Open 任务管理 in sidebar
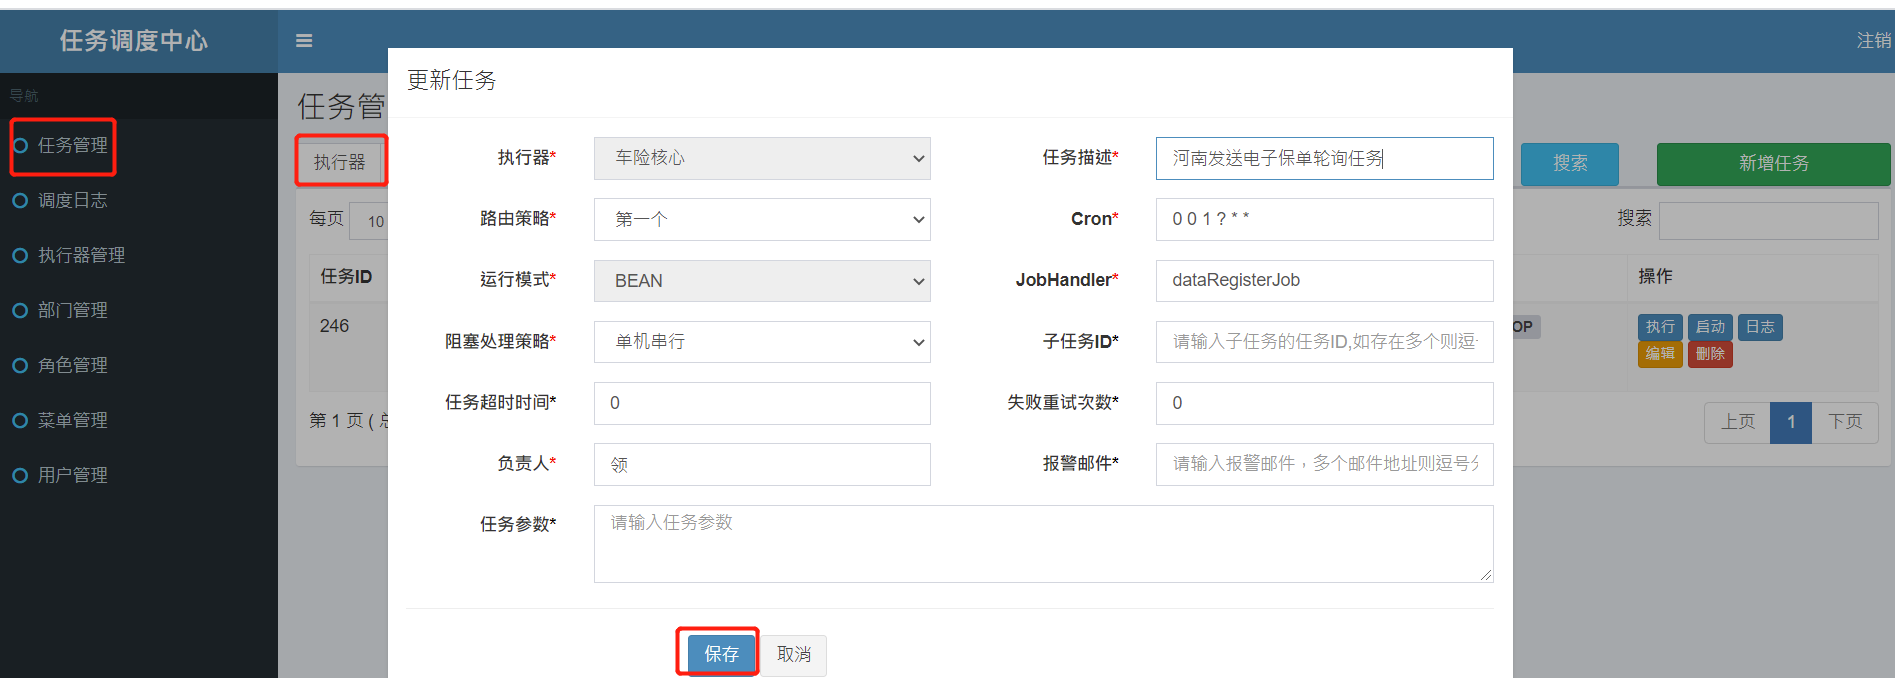The image size is (1895, 678). [73, 146]
